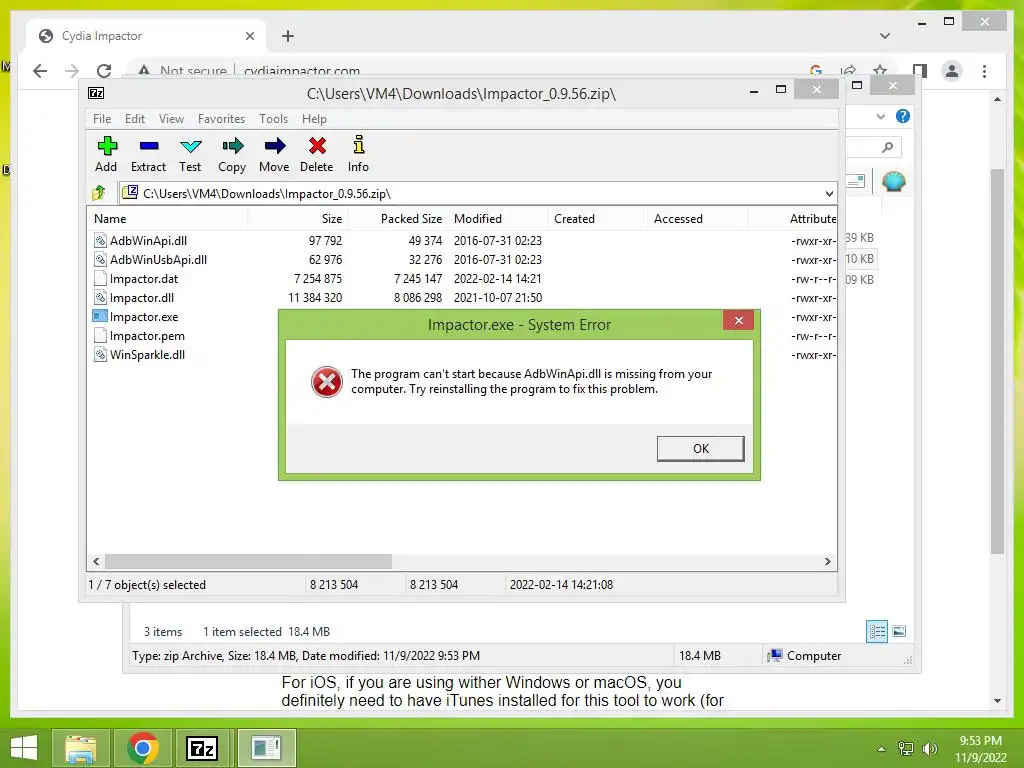Click the Computer entry in Explorer's status bar
The image size is (1024, 768).
click(x=806, y=656)
